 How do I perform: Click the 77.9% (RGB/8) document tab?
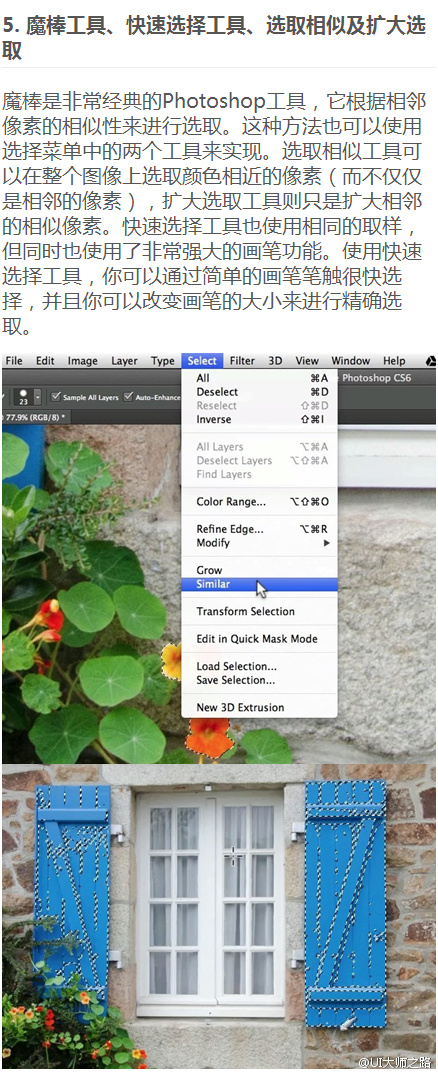point(34,416)
